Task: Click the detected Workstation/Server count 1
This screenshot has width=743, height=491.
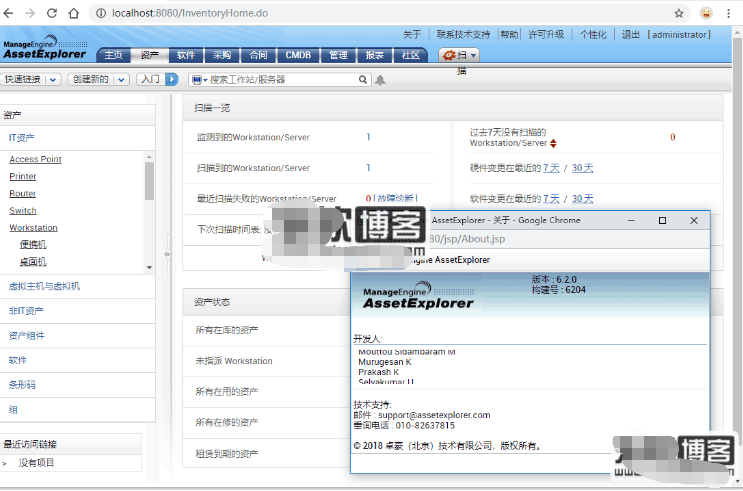Action: (x=368, y=137)
